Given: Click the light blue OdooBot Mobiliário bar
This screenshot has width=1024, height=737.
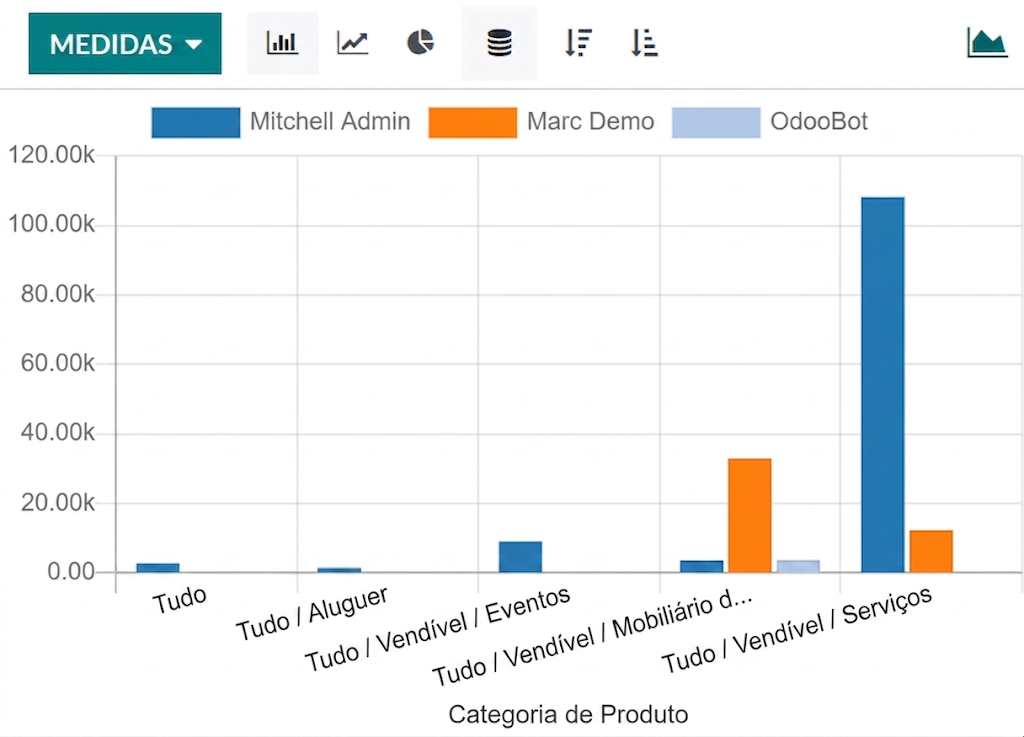Looking at the screenshot, I should click(797, 566).
